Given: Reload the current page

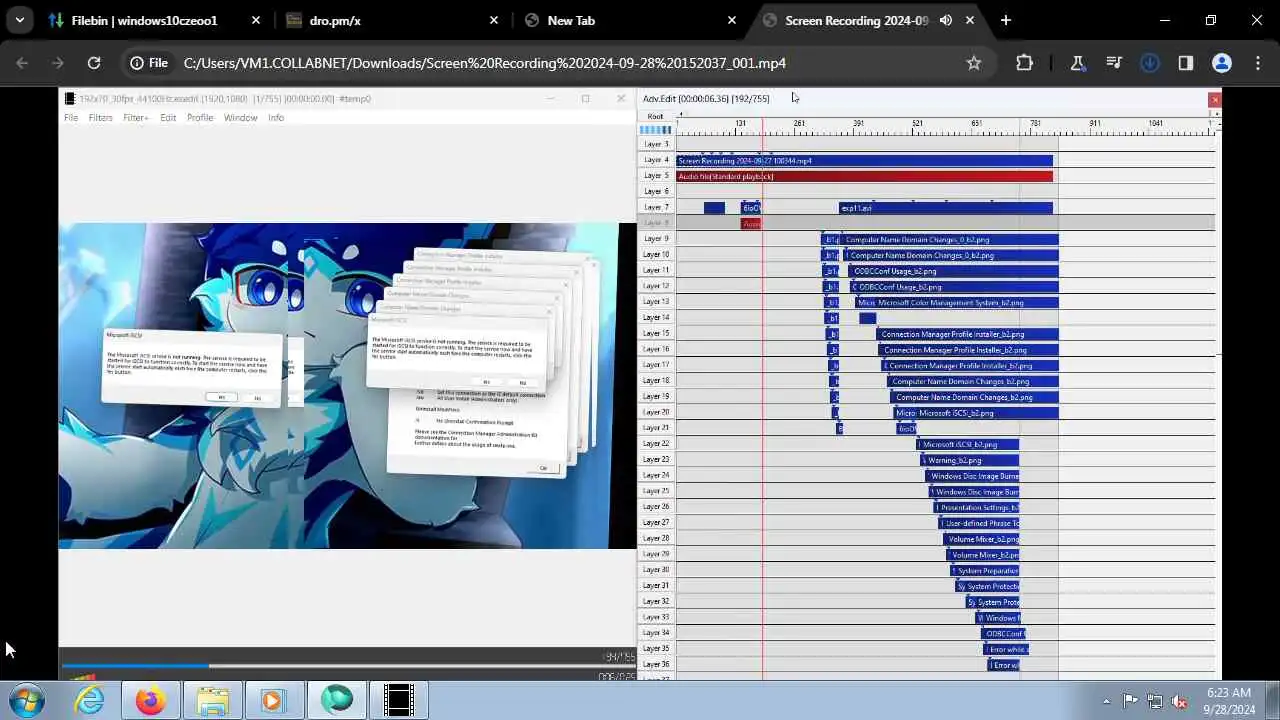Looking at the screenshot, I should [x=94, y=63].
